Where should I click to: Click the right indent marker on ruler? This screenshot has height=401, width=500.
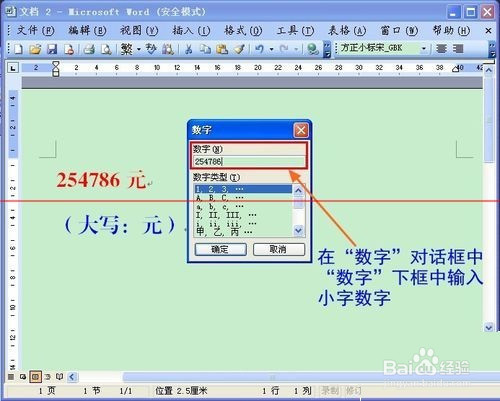pos(456,69)
